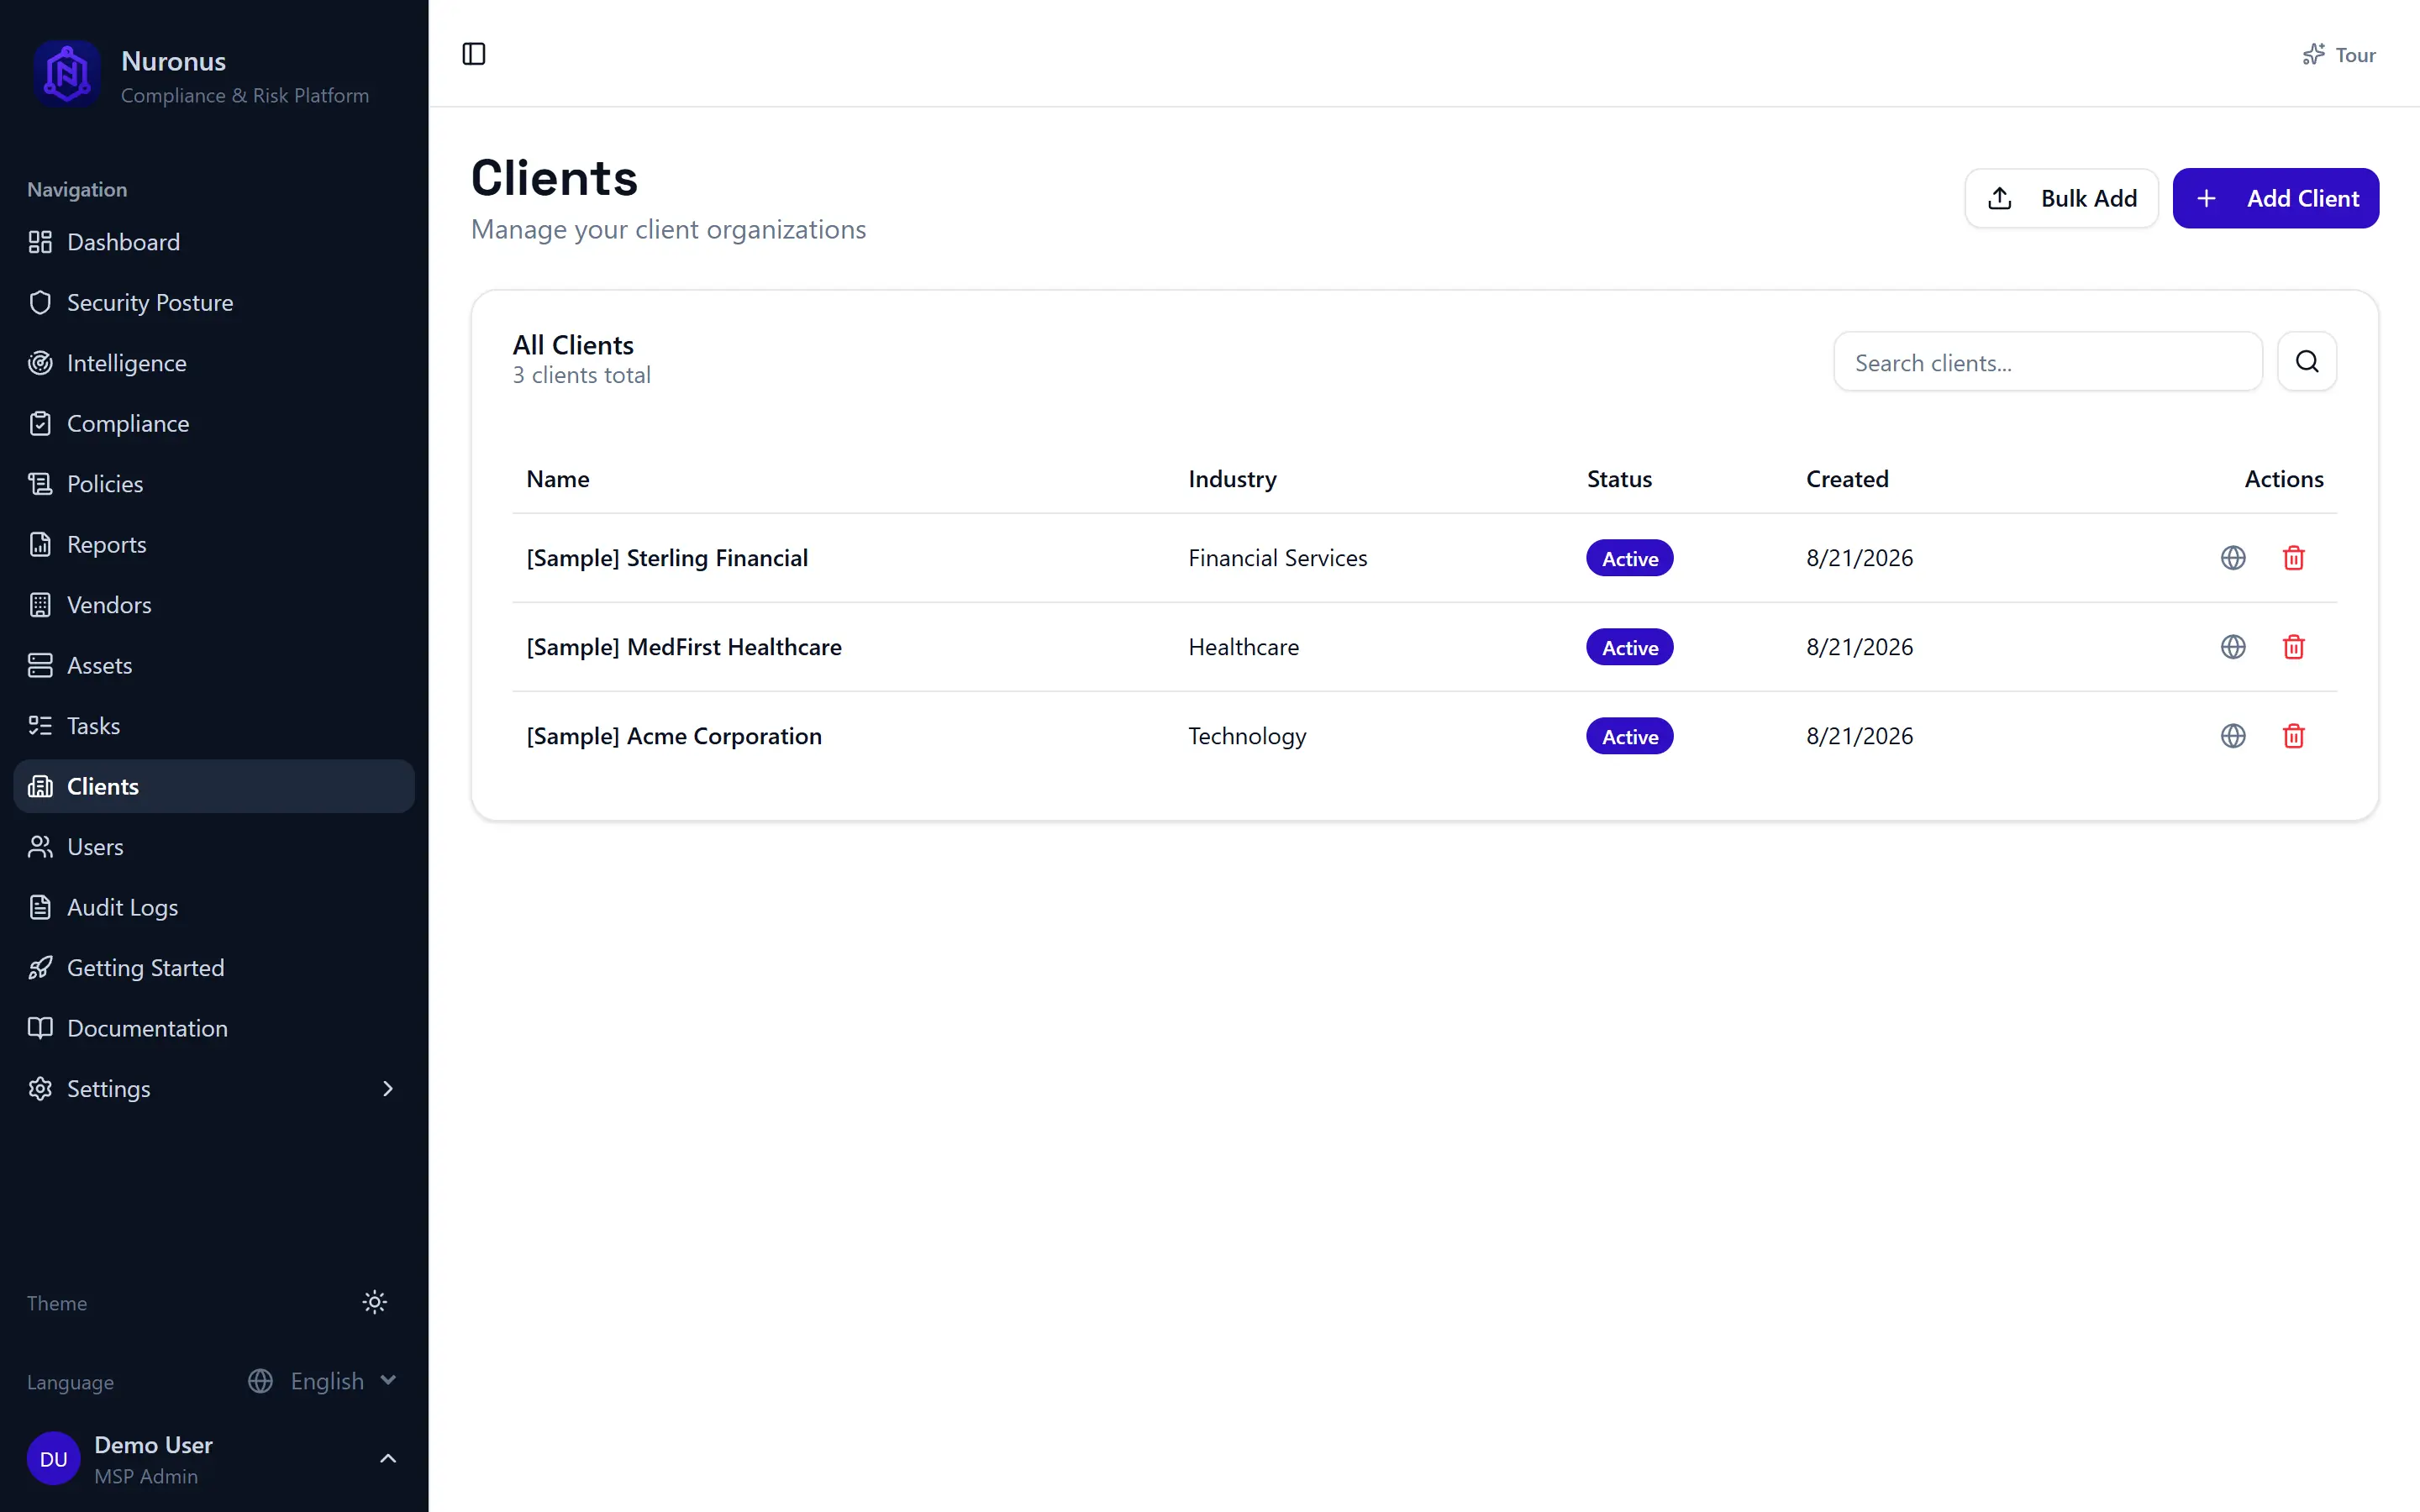Click the Created column header
This screenshot has width=2420, height=1512.
[1847, 479]
